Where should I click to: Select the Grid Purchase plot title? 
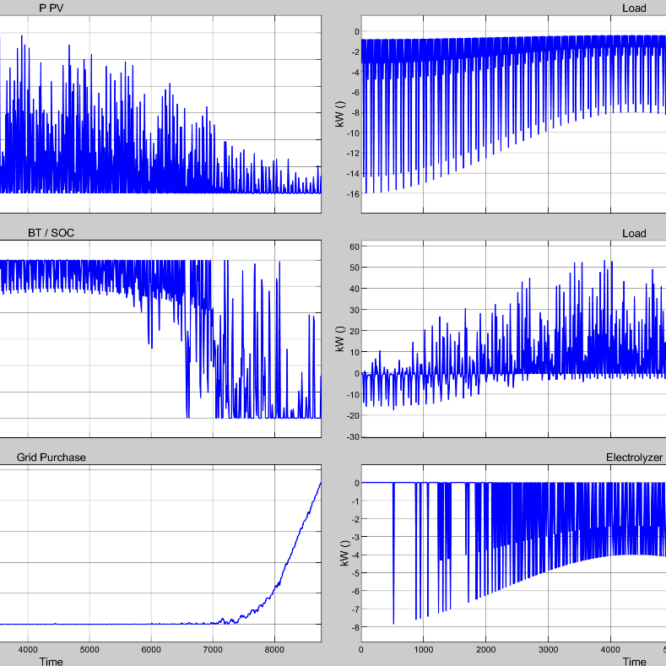pos(51,457)
